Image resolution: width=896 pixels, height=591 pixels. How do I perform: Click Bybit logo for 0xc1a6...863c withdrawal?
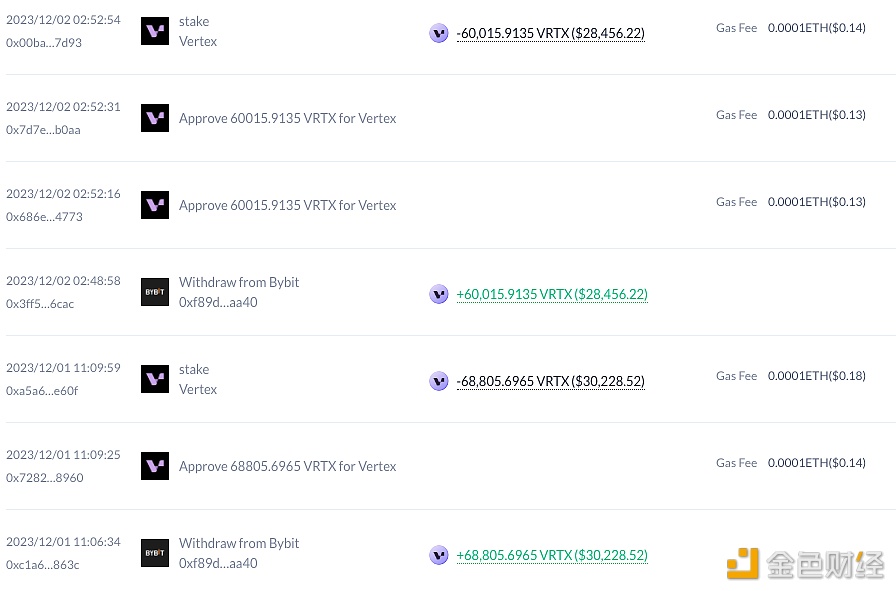(155, 553)
